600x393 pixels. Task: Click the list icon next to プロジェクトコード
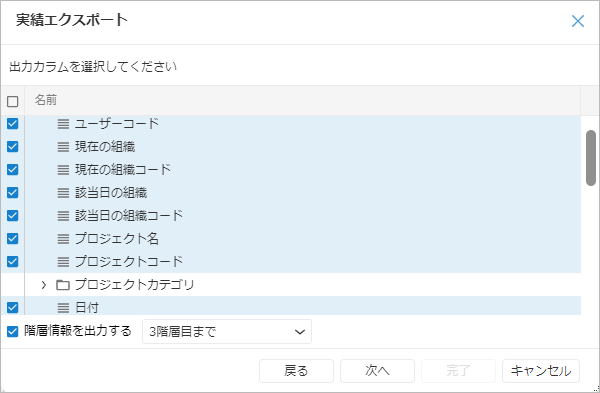click(x=63, y=262)
